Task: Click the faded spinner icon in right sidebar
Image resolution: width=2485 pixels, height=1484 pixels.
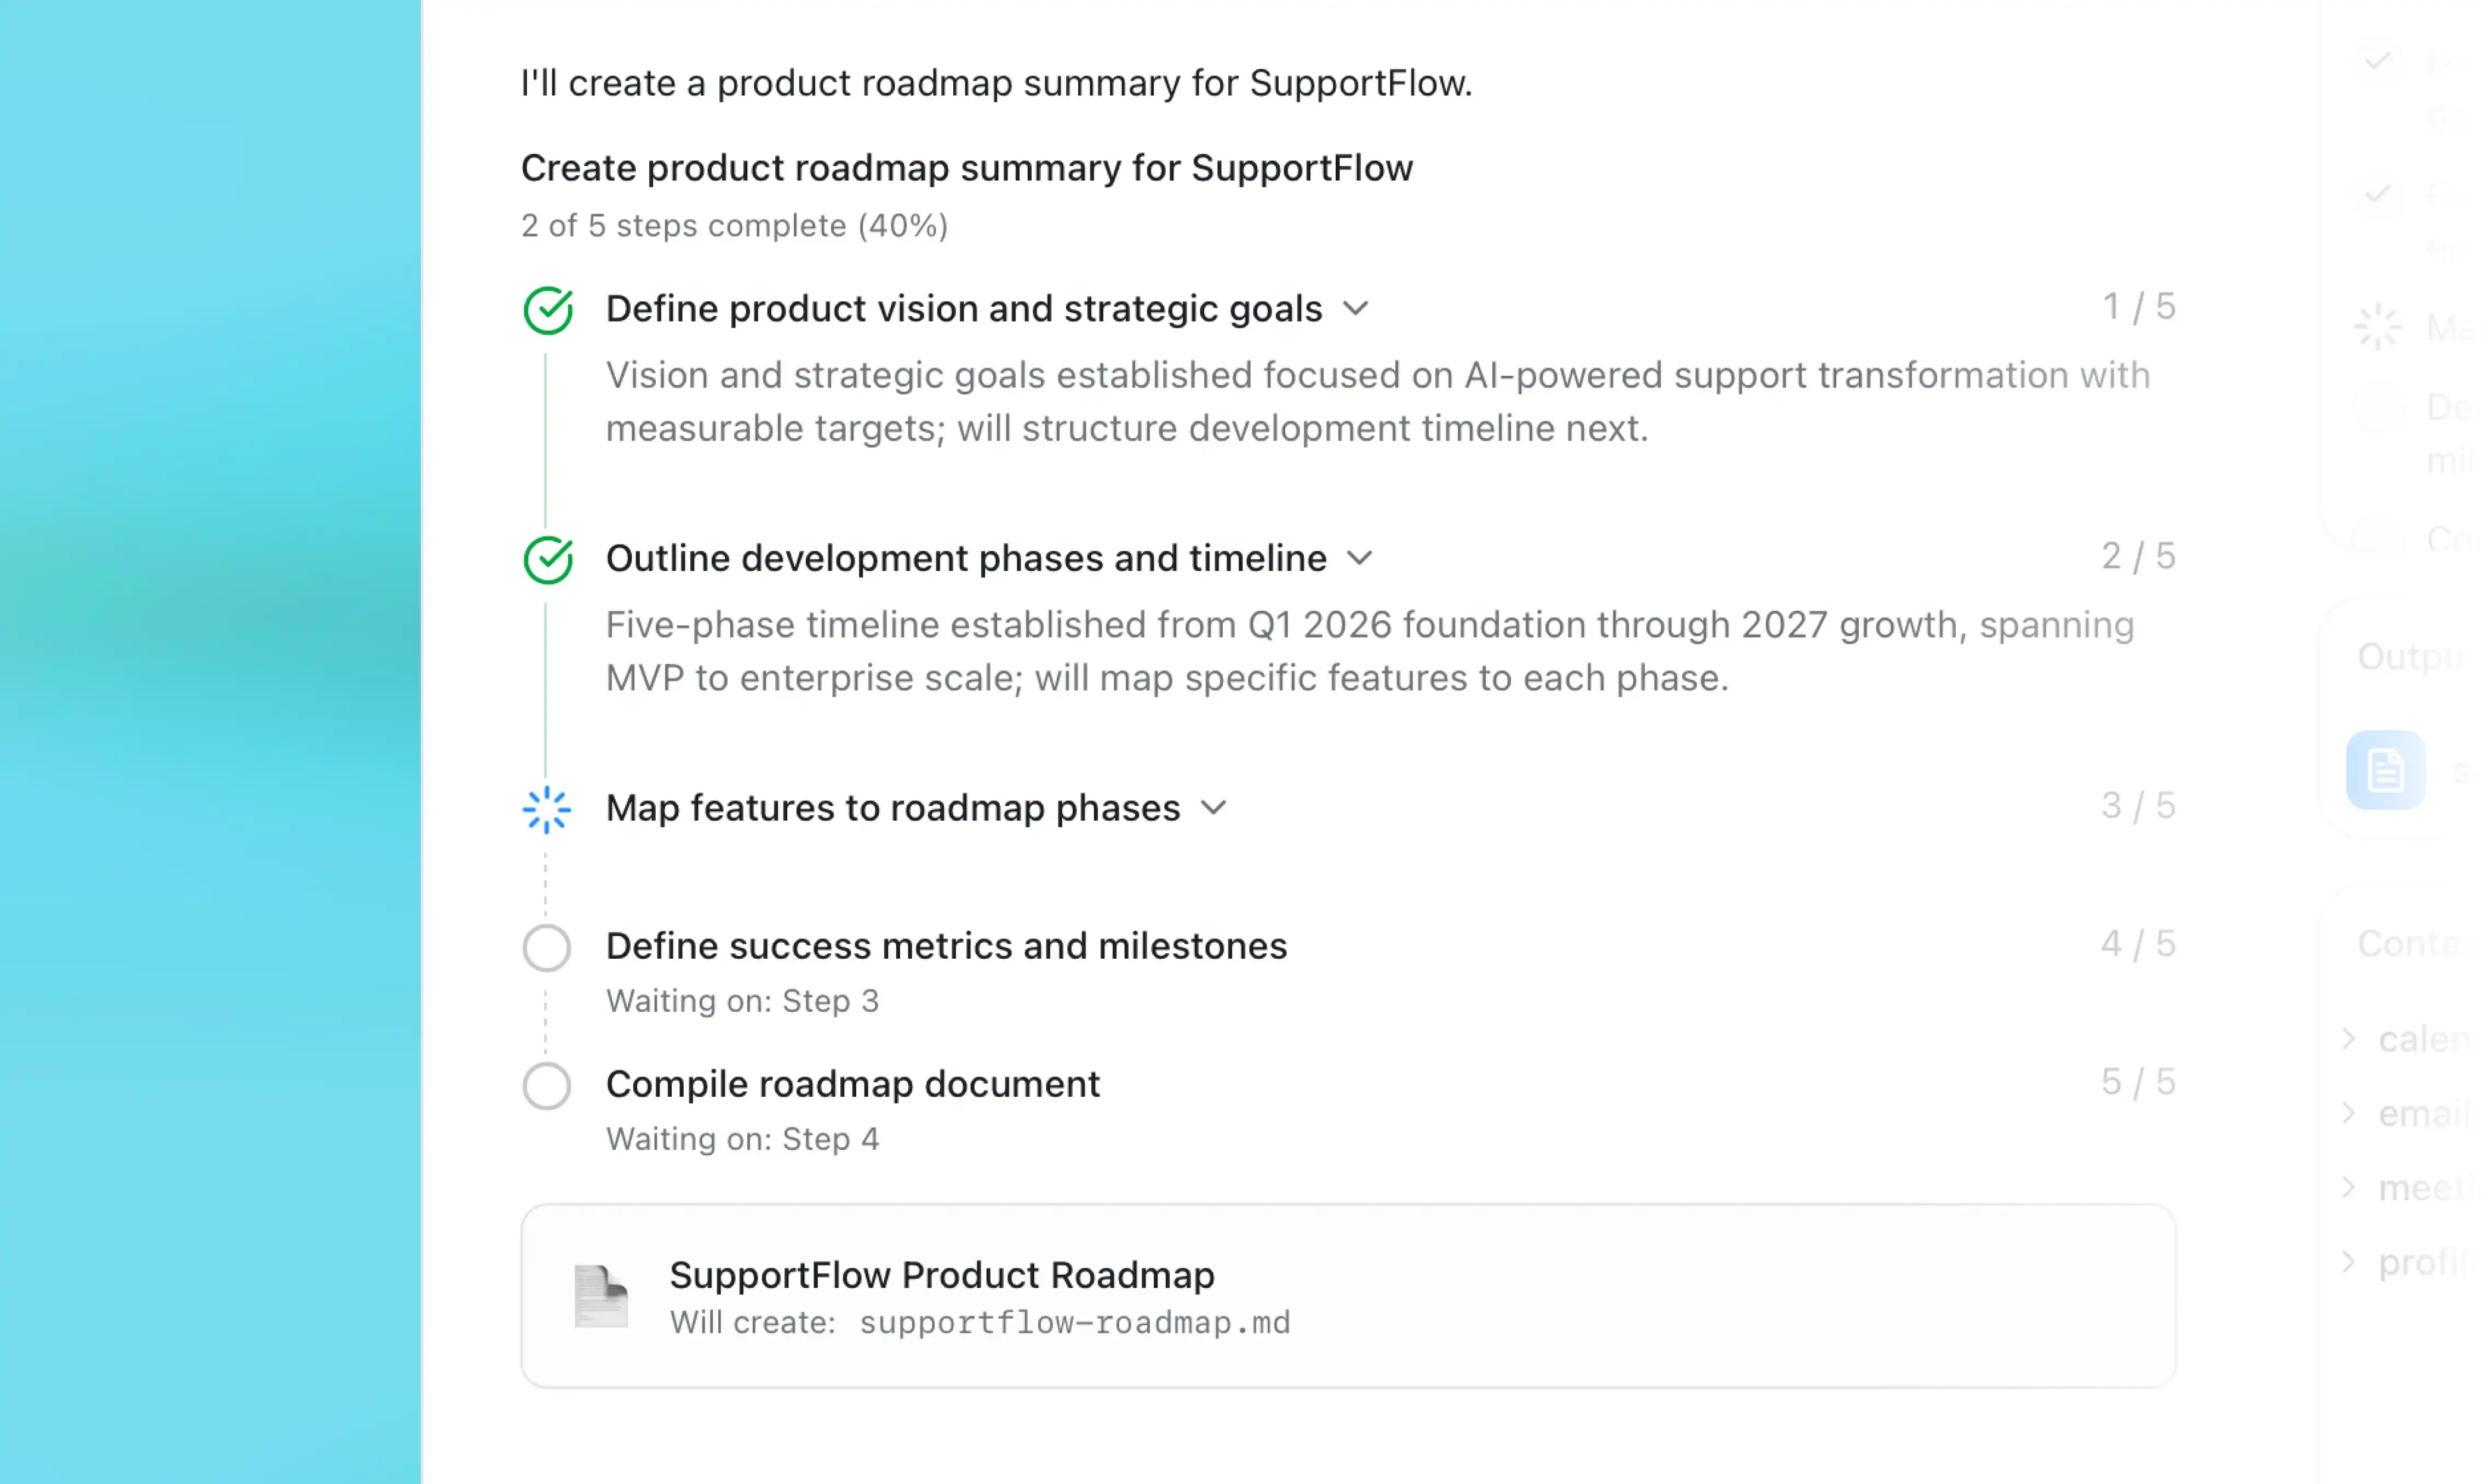Action: [2376, 327]
